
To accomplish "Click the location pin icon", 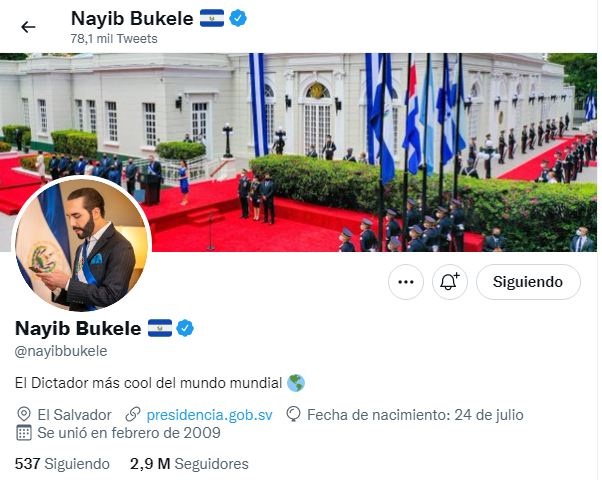I will point(24,415).
